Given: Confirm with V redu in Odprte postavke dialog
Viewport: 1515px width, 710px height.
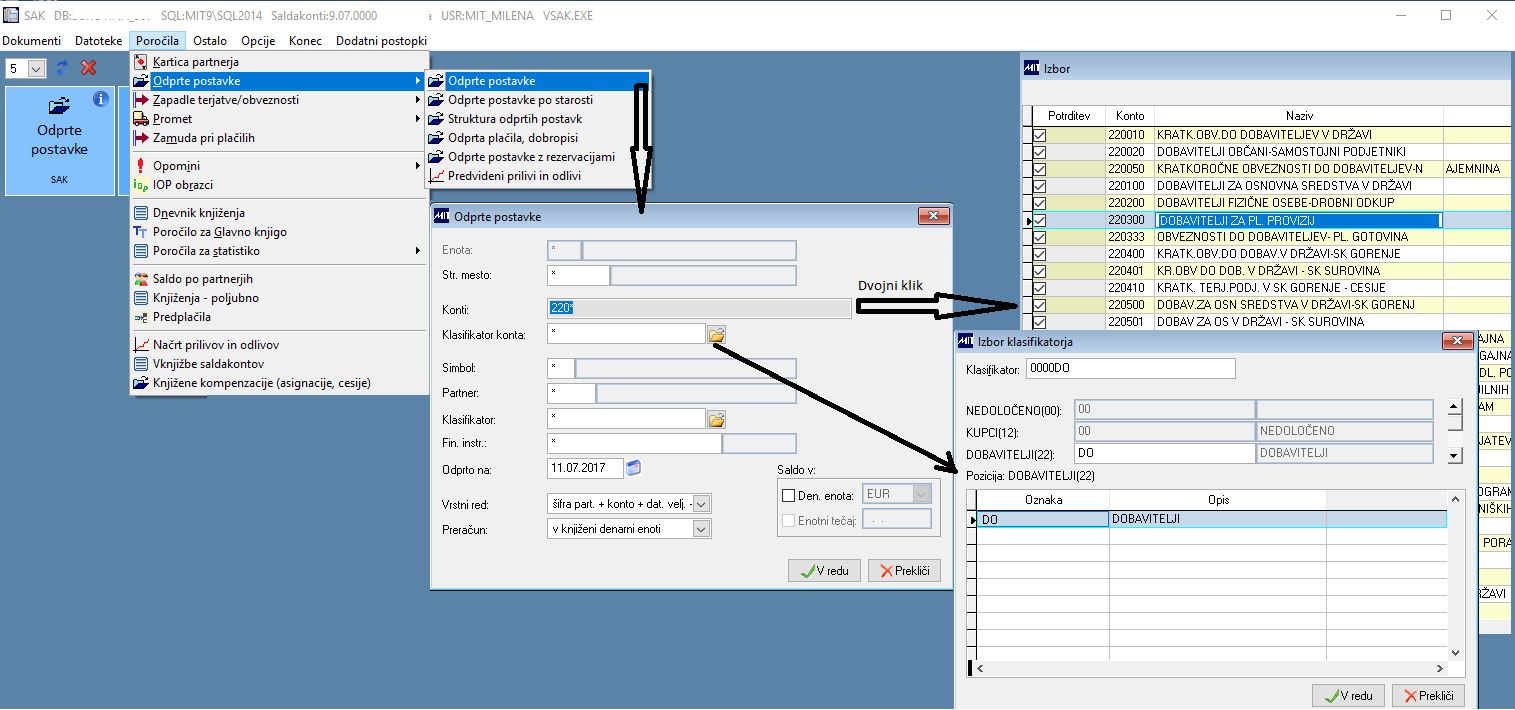Looking at the screenshot, I should pyautogui.click(x=824, y=570).
